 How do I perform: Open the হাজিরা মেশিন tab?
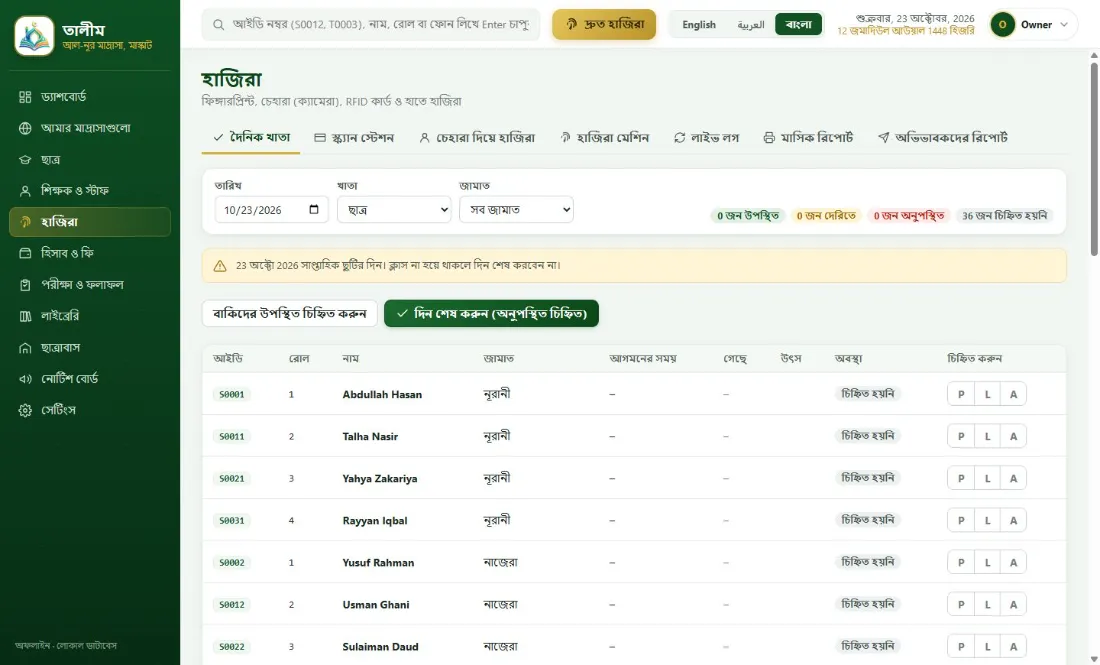(604, 137)
